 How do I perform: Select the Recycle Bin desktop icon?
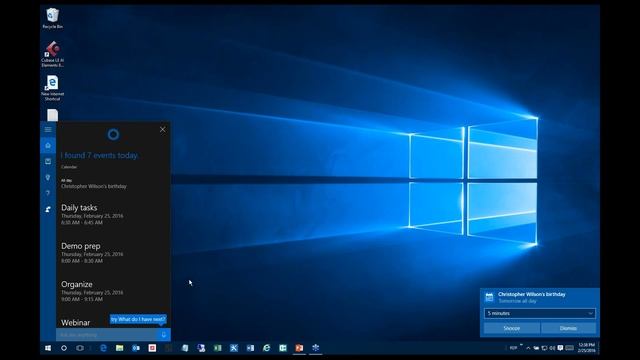pos(52,18)
